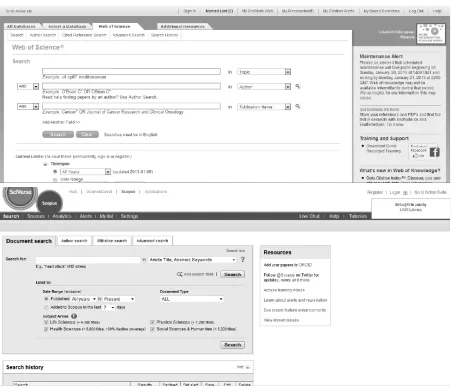The image size is (453, 388).
Task: Click the SciVerse logo
Action: tap(20, 198)
